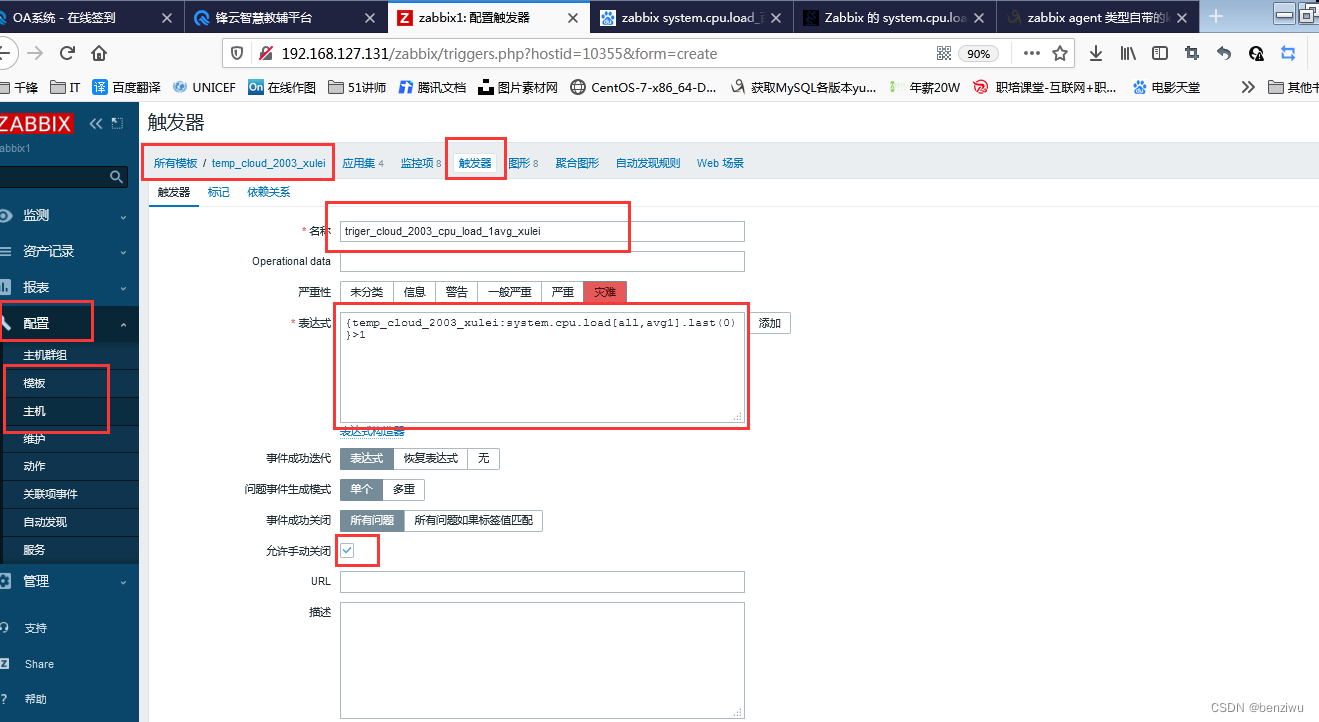Open the 表达式构造器 link
1319x722 pixels.
pyautogui.click(x=372, y=431)
